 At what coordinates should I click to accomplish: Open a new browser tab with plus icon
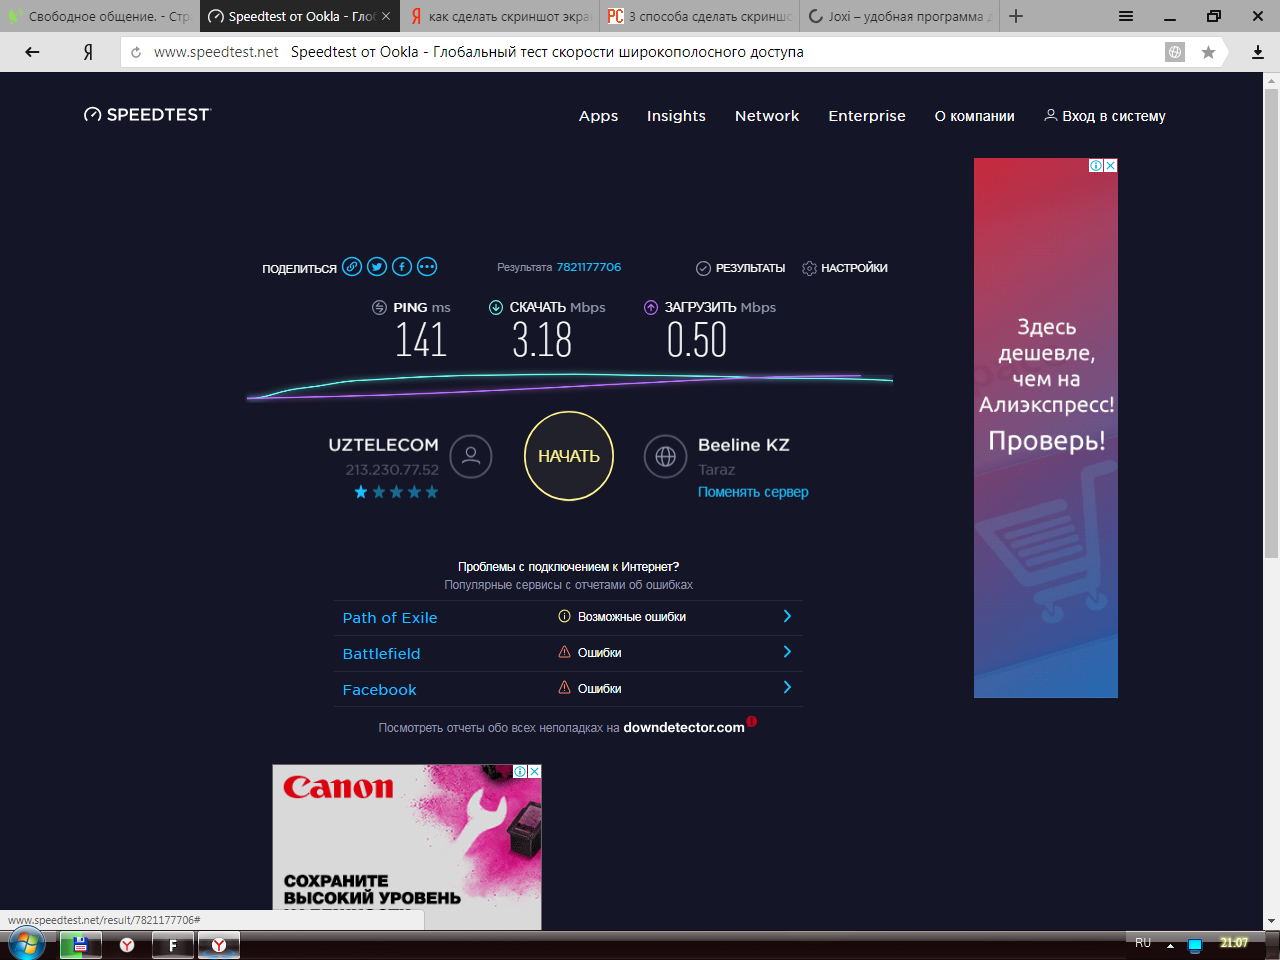(1016, 16)
